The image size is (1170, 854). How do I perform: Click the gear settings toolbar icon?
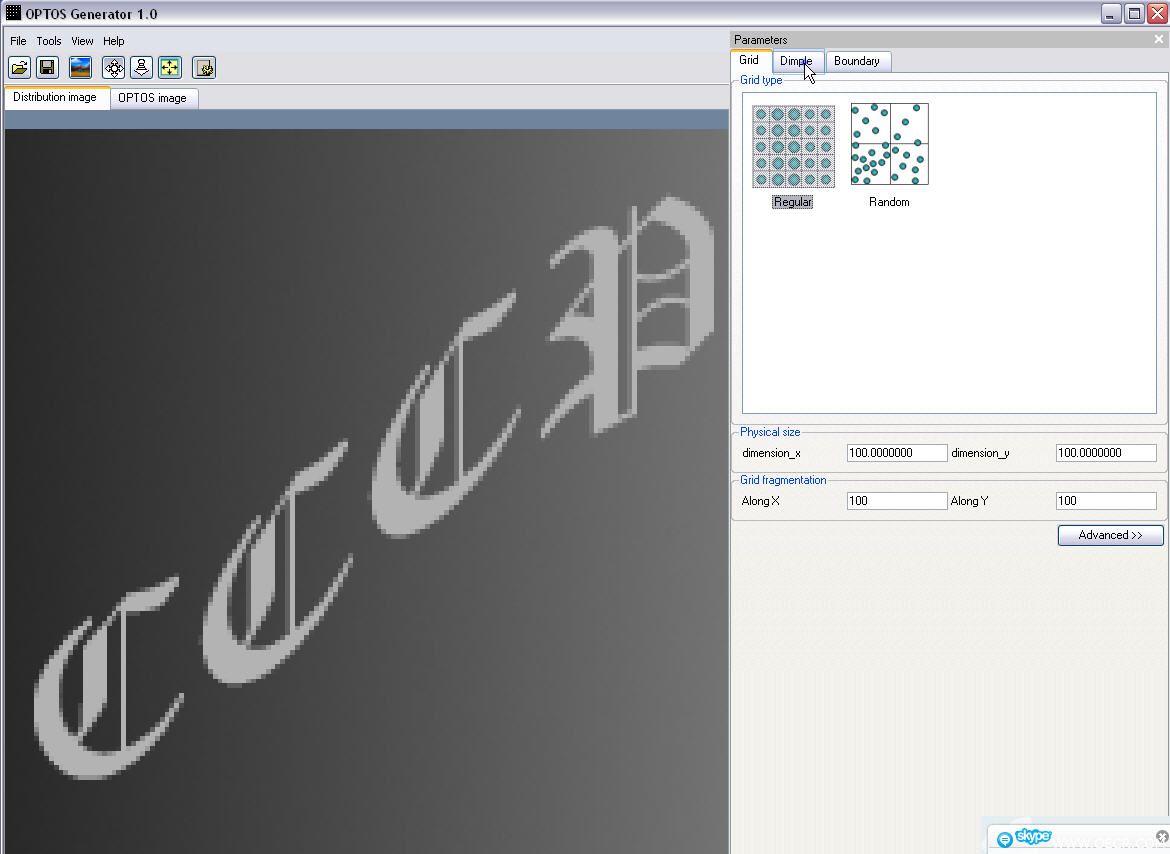(x=204, y=68)
